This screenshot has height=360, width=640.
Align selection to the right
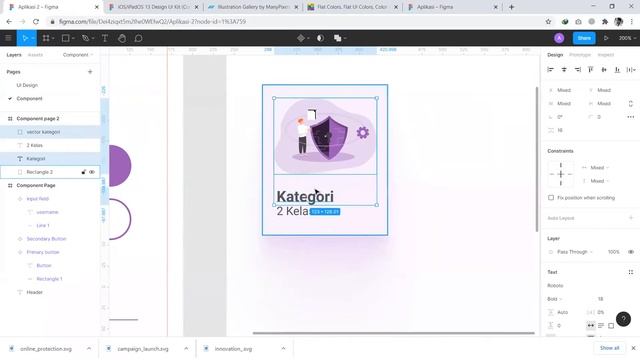[578, 70]
